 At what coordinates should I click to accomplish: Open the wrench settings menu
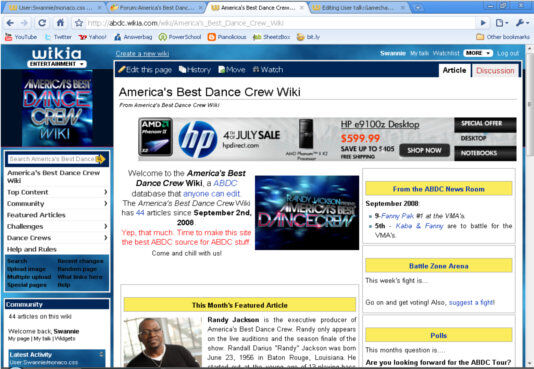pyautogui.click(x=522, y=23)
